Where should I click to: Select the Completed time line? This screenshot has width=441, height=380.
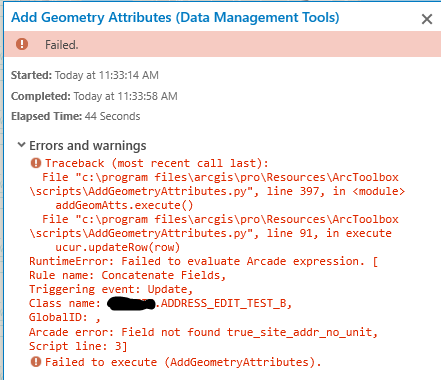(x=94, y=96)
